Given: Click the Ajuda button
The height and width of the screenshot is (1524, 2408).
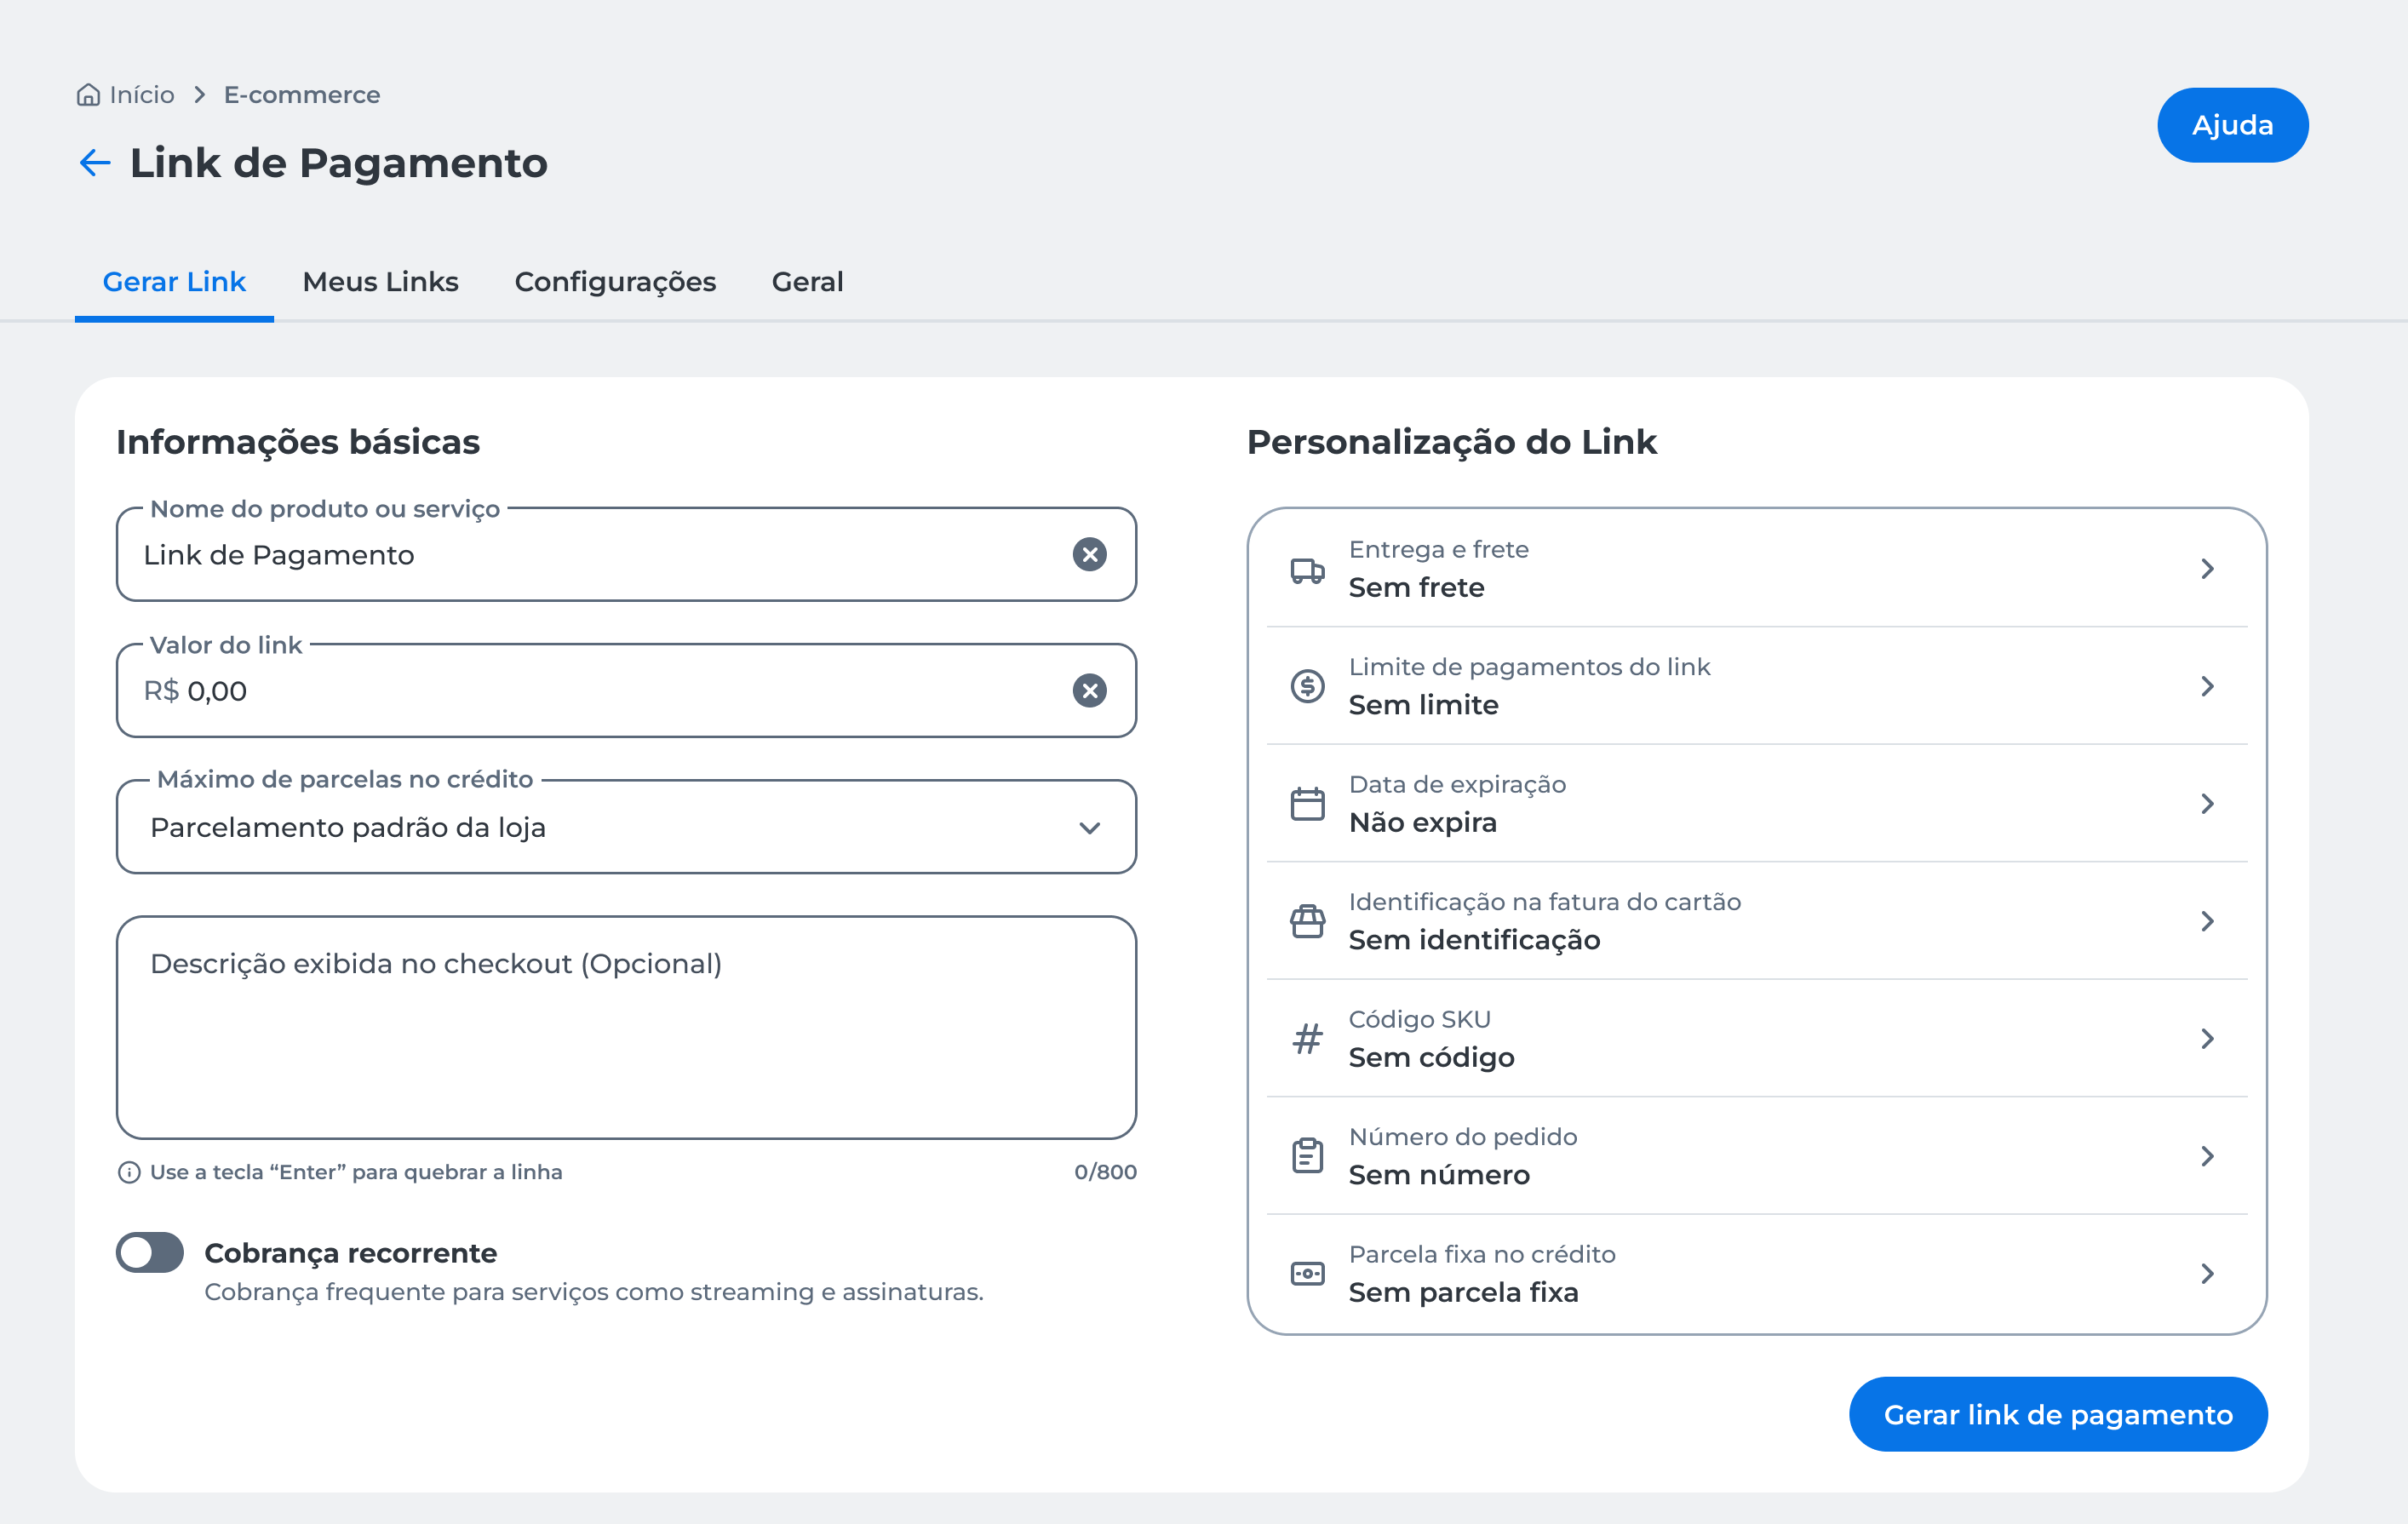Looking at the screenshot, I should (2232, 125).
